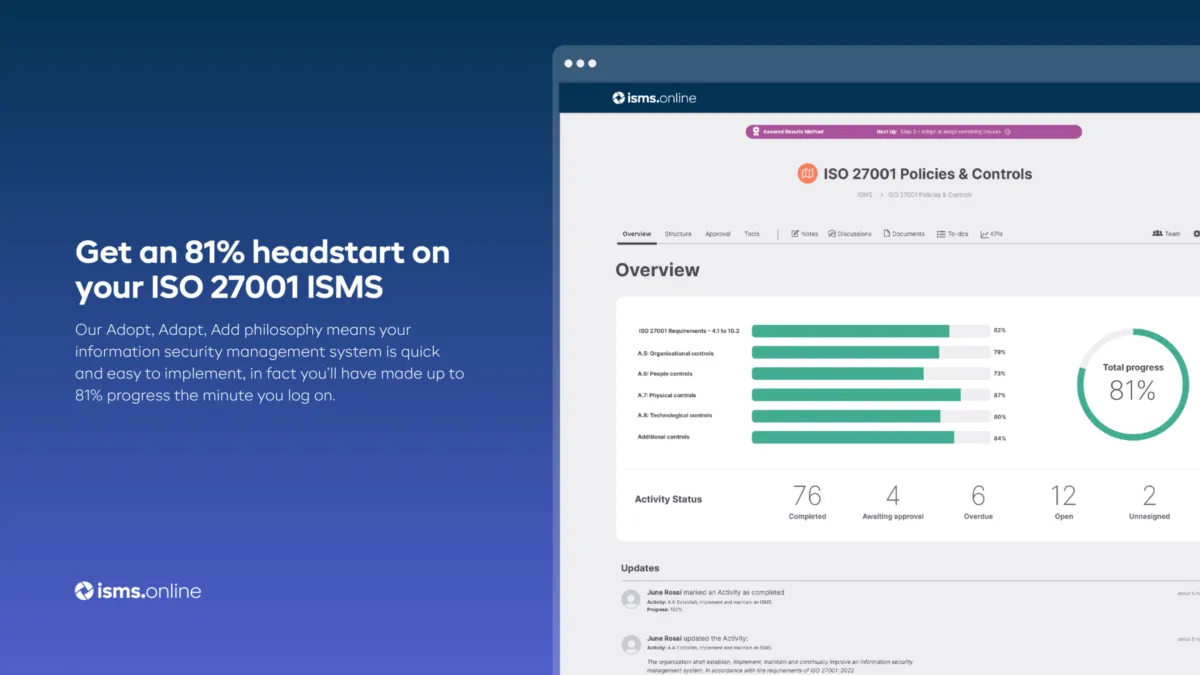This screenshot has height=675, width=1200.
Task: Click the arrow icon after the Next Up step
Action: [x=1007, y=132]
